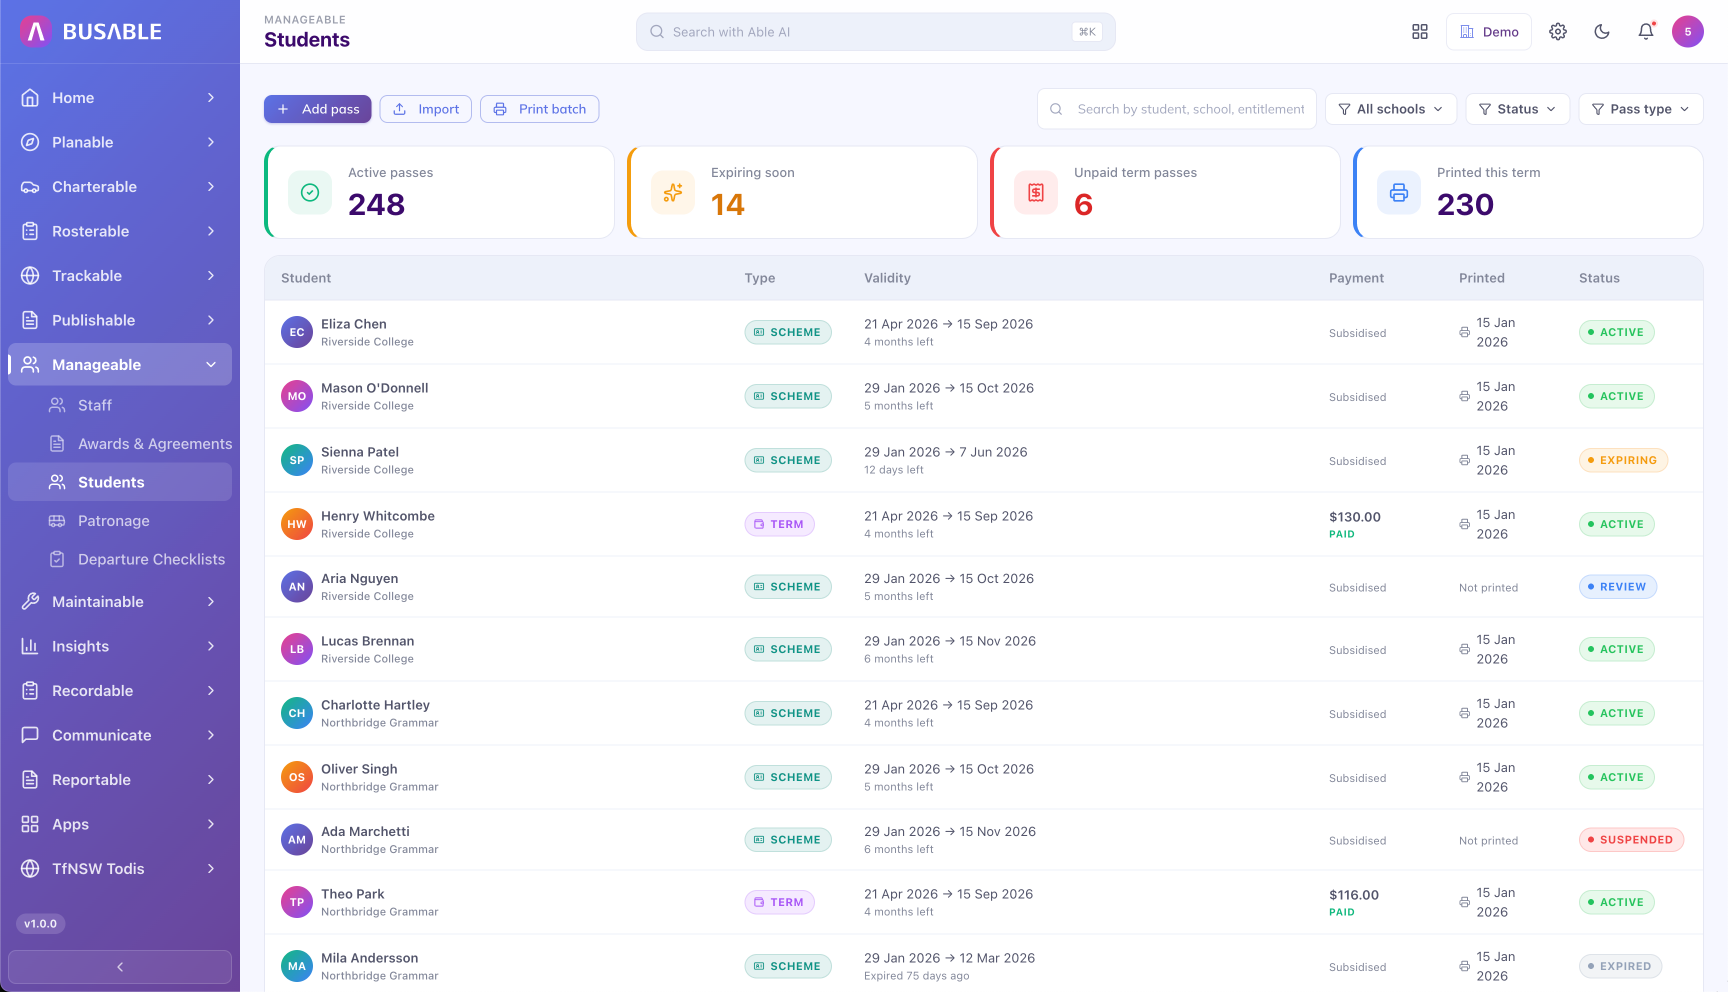Click the user avatar in top bar
1728x992 pixels.
tap(1687, 32)
